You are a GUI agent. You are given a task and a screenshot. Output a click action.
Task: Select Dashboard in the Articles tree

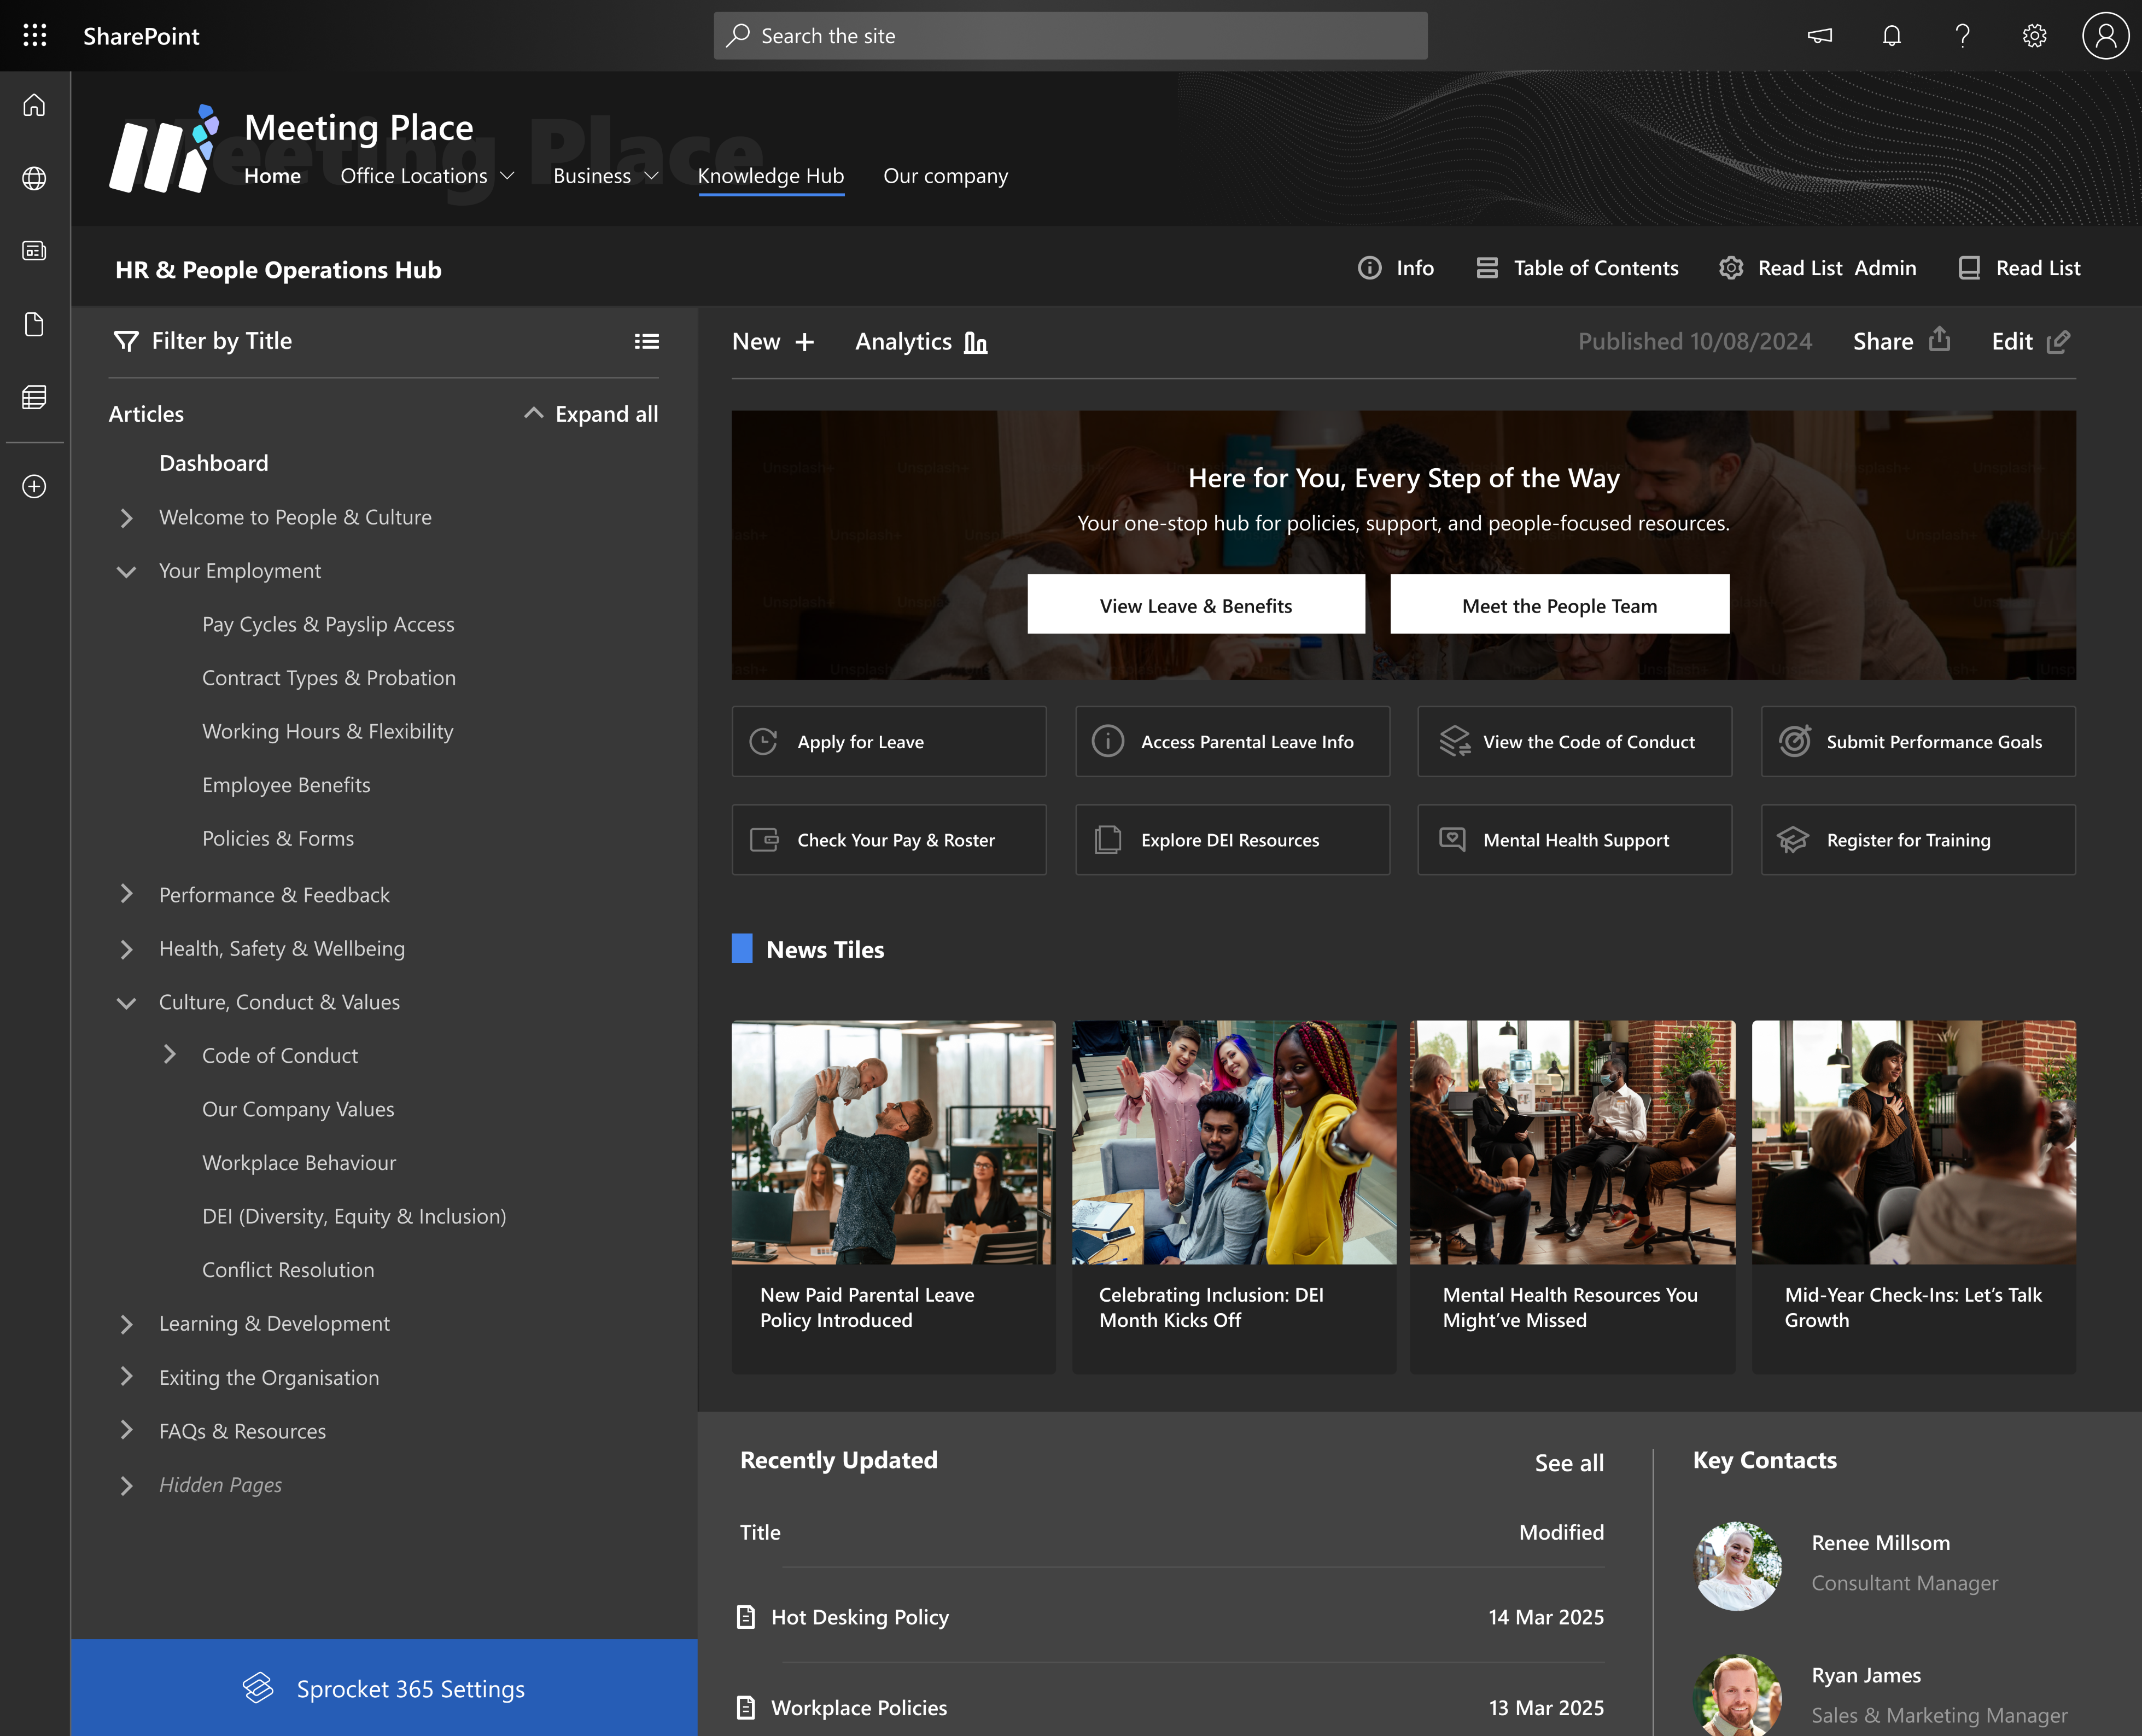[214, 463]
